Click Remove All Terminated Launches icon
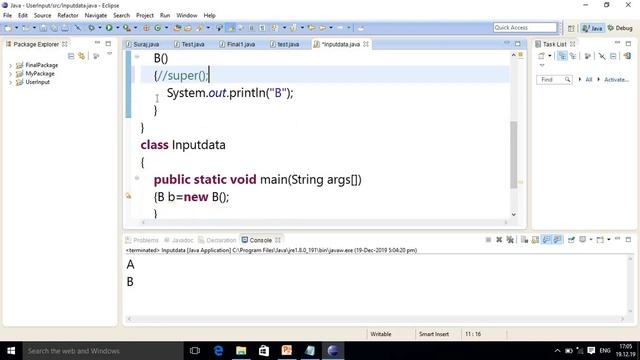 coord(510,240)
